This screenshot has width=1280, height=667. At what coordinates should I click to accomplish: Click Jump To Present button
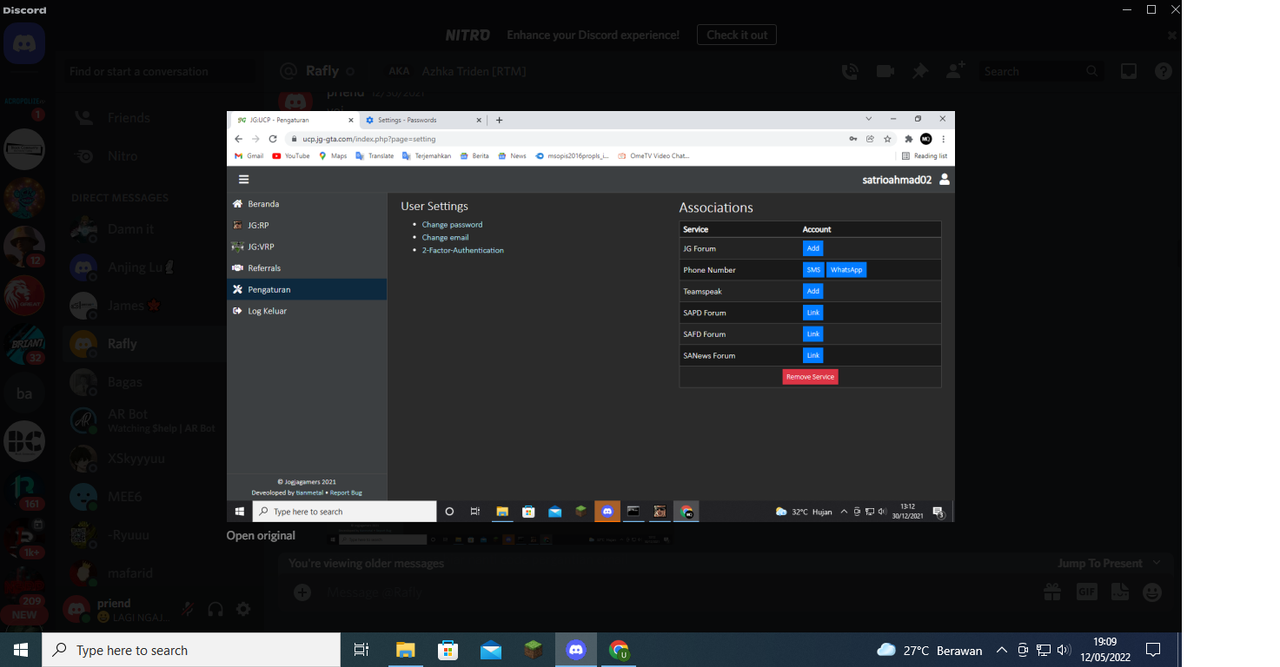1100,563
